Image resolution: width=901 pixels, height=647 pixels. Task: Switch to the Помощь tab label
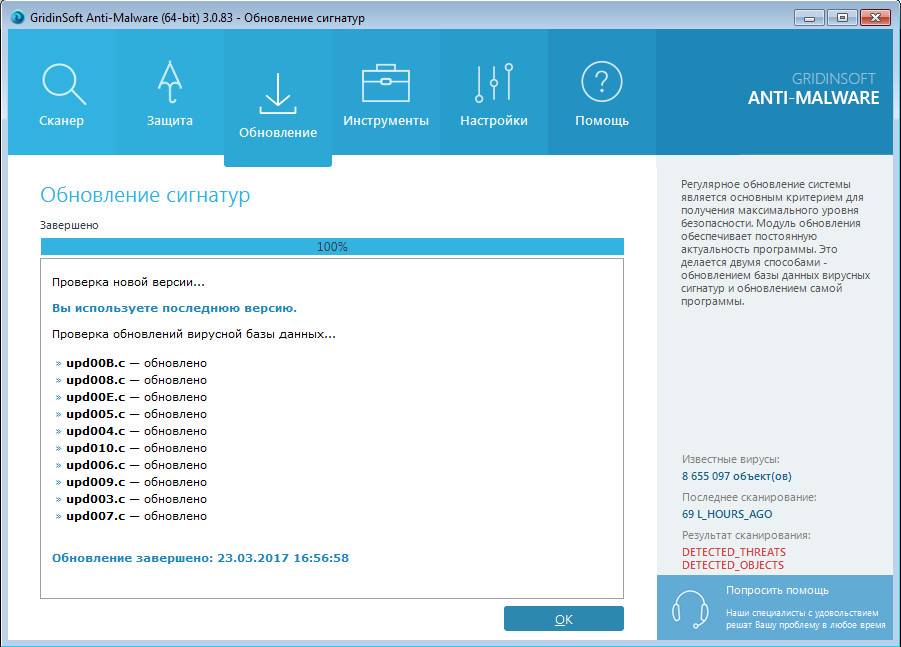602,121
